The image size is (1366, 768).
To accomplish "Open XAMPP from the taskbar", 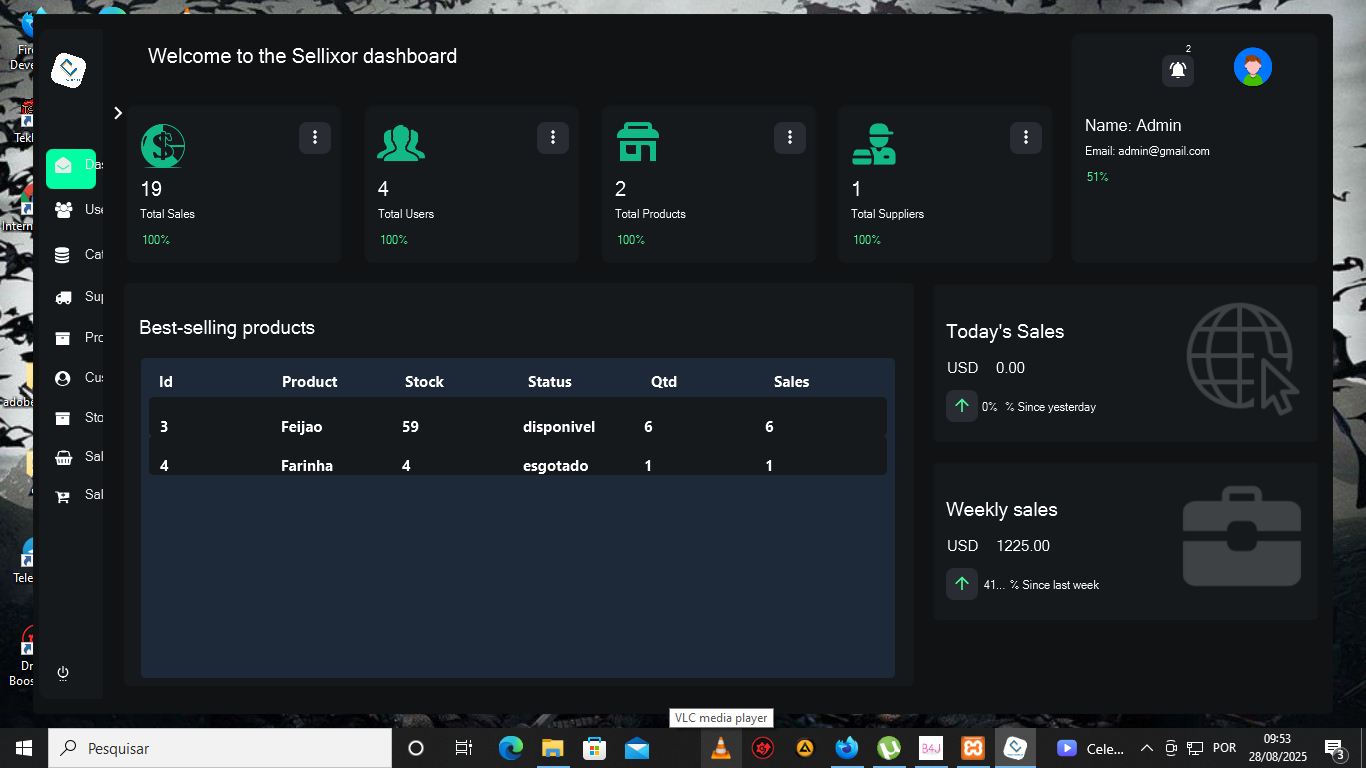I will point(973,748).
